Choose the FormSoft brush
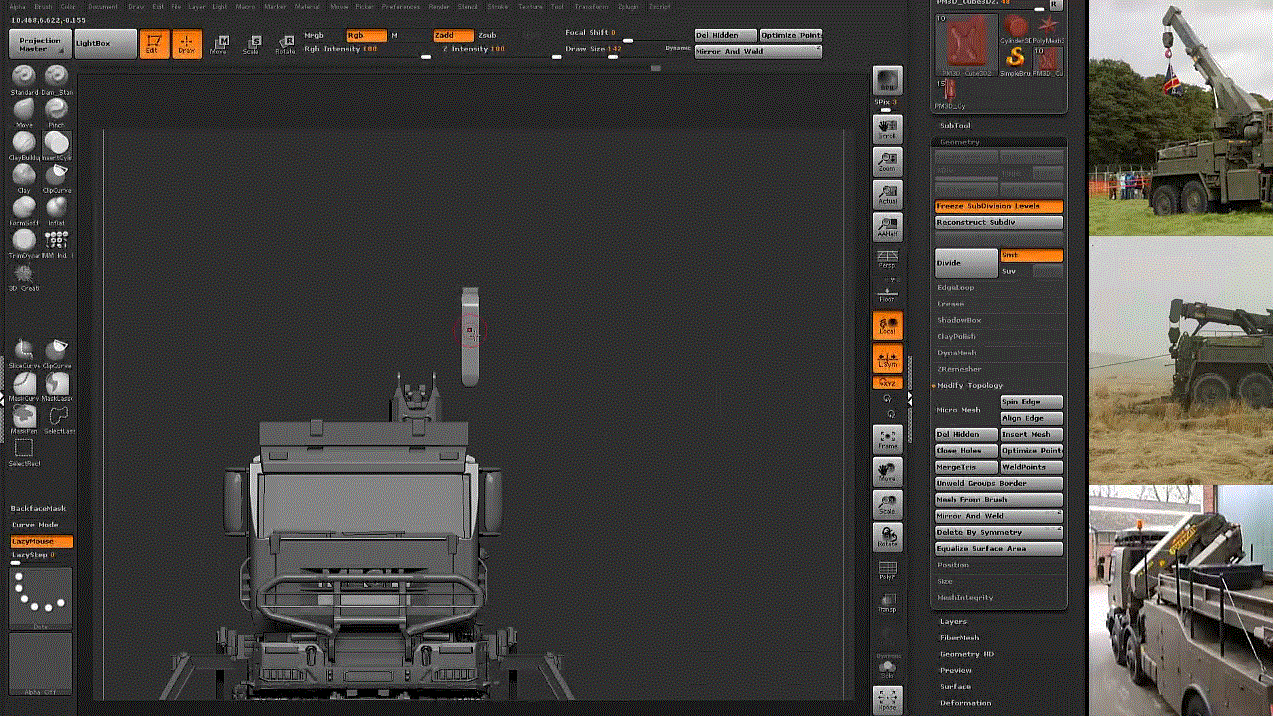The height and width of the screenshot is (716, 1273). click(24, 210)
